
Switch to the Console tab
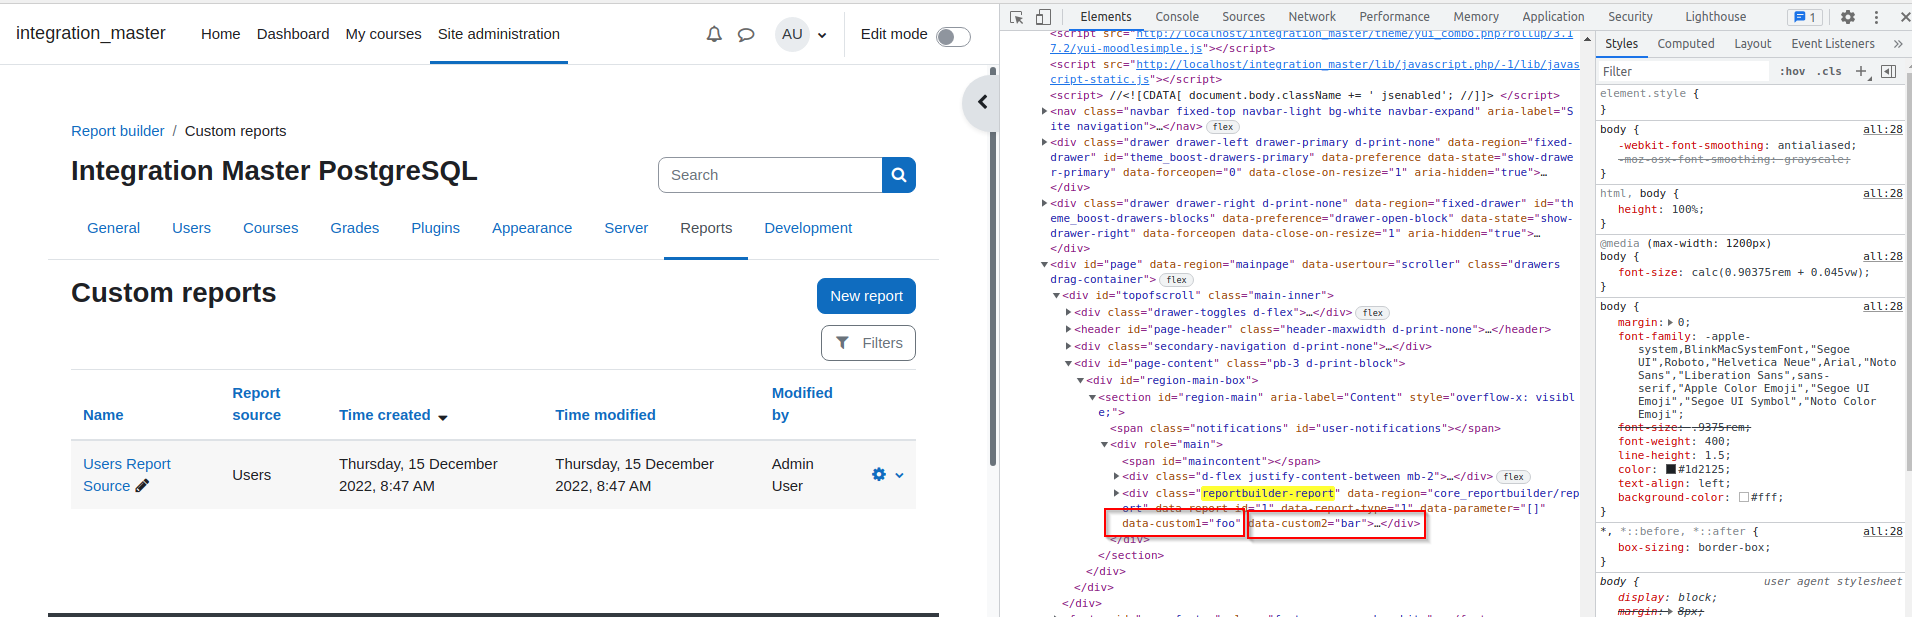tap(1177, 17)
